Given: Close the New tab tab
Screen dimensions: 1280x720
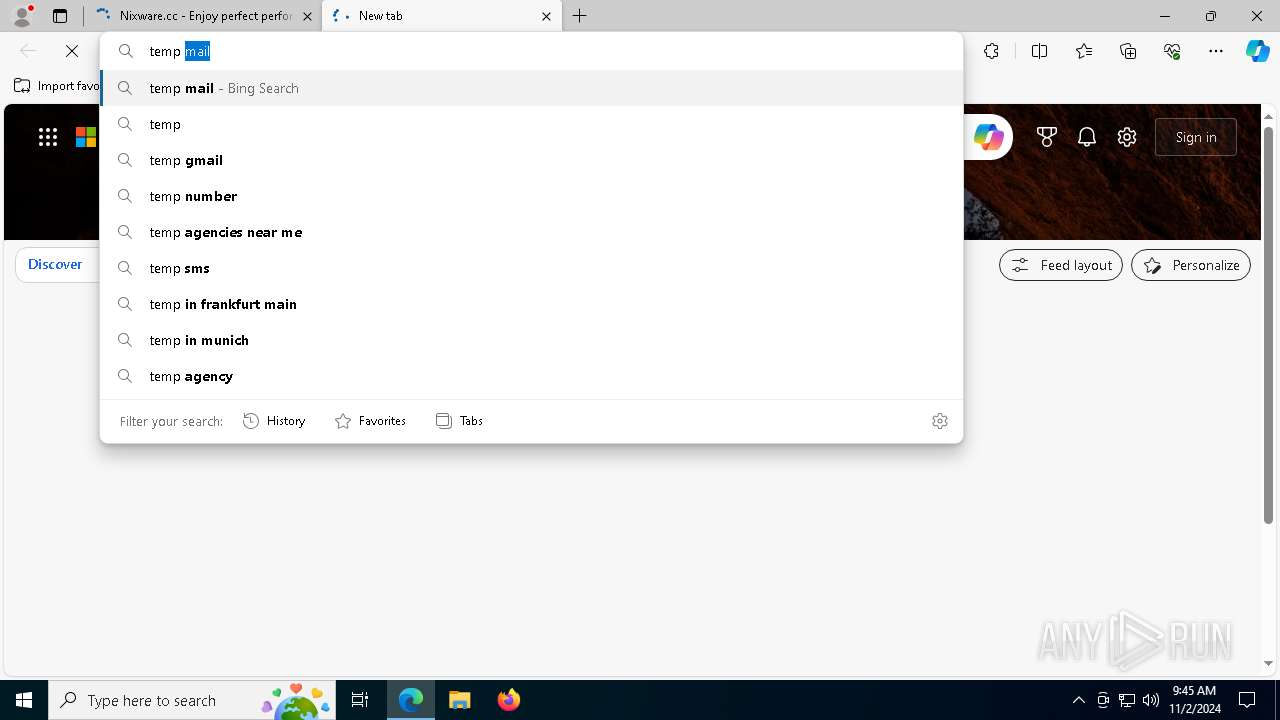Looking at the screenshot, I should [x=546, y=16].
